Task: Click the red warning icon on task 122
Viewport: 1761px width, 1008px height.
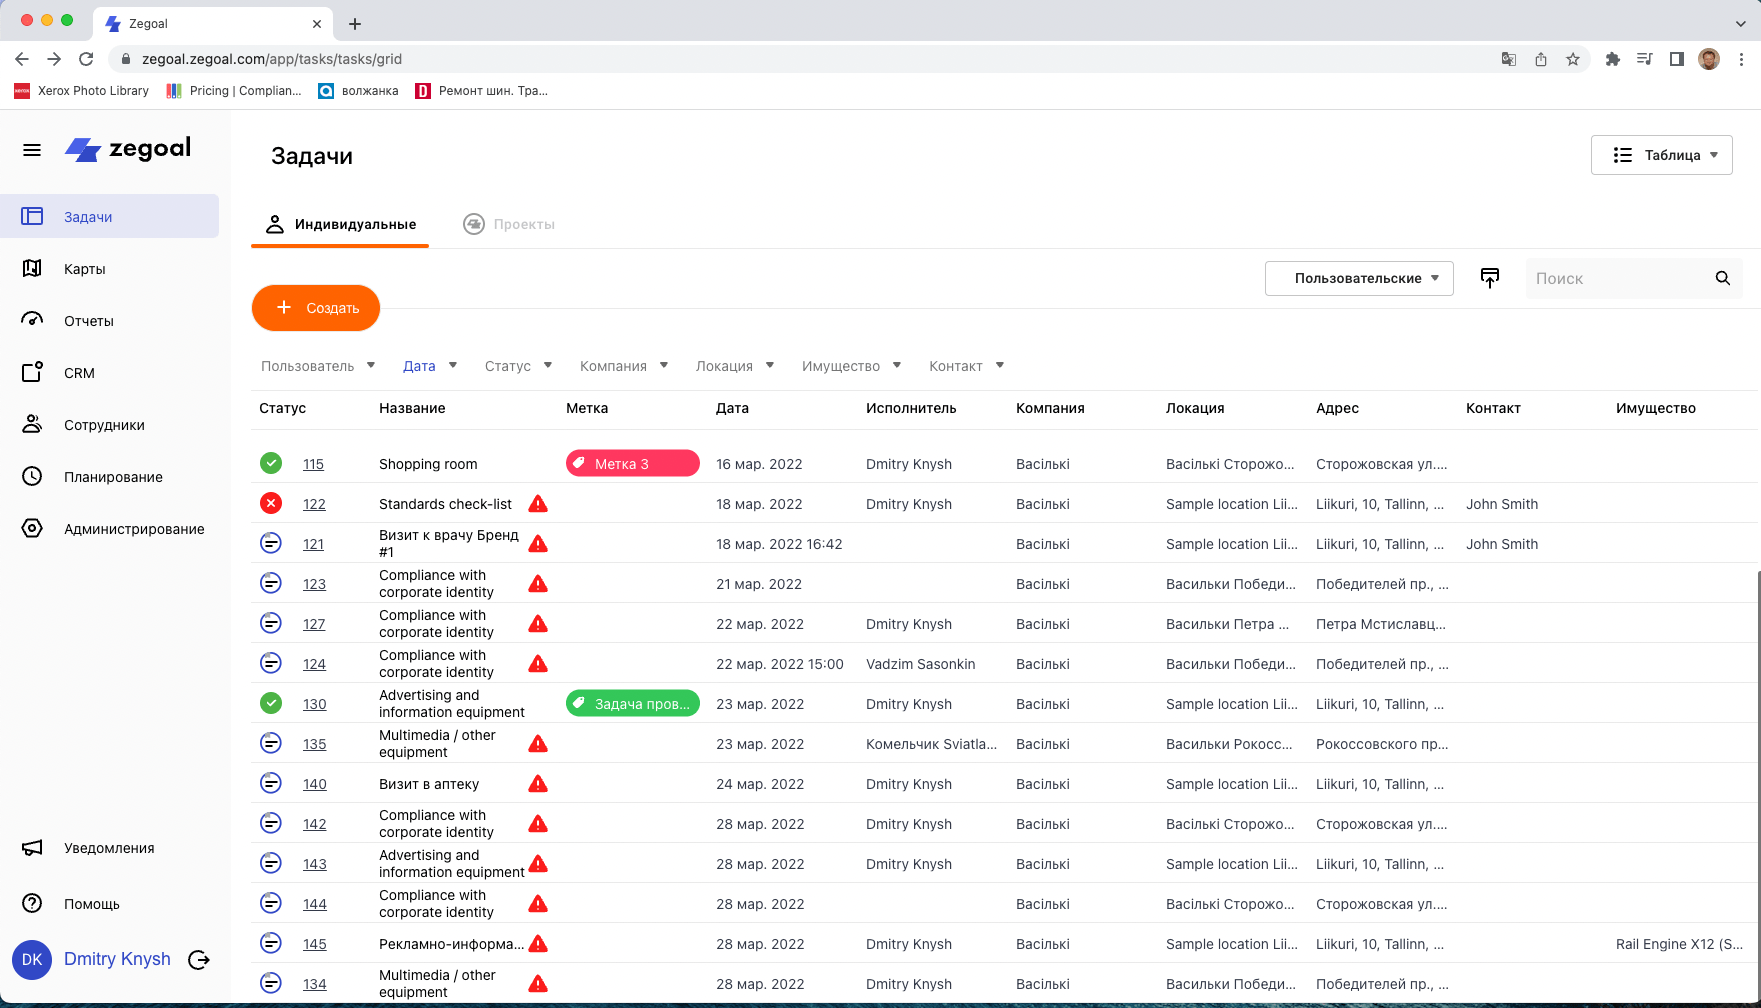Action: pos(538,504)
